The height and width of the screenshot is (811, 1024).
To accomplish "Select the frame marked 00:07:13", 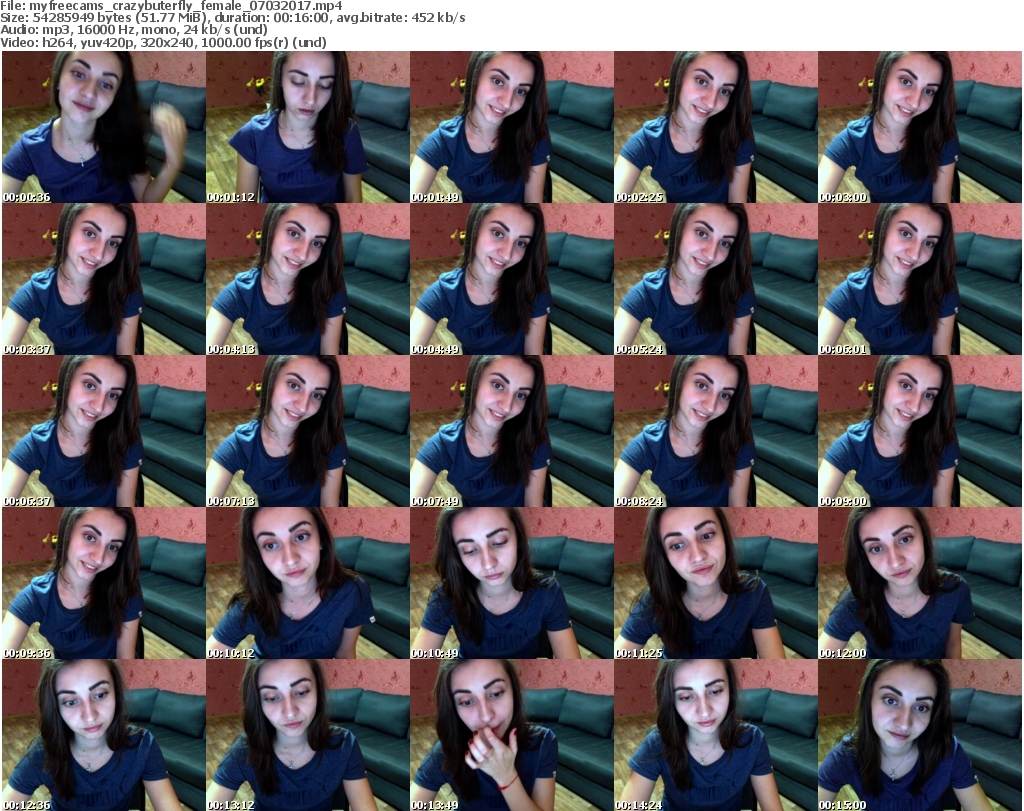I will pos(308,431).
